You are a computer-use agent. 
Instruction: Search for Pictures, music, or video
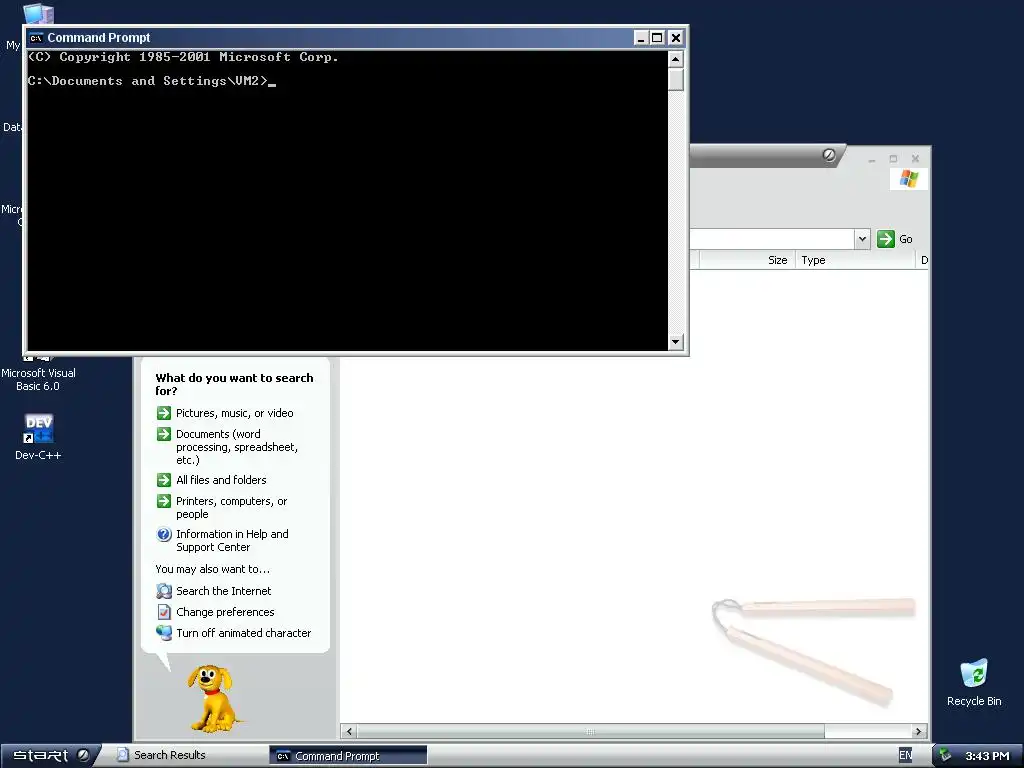pyautogui.click(x=234, y=413)
